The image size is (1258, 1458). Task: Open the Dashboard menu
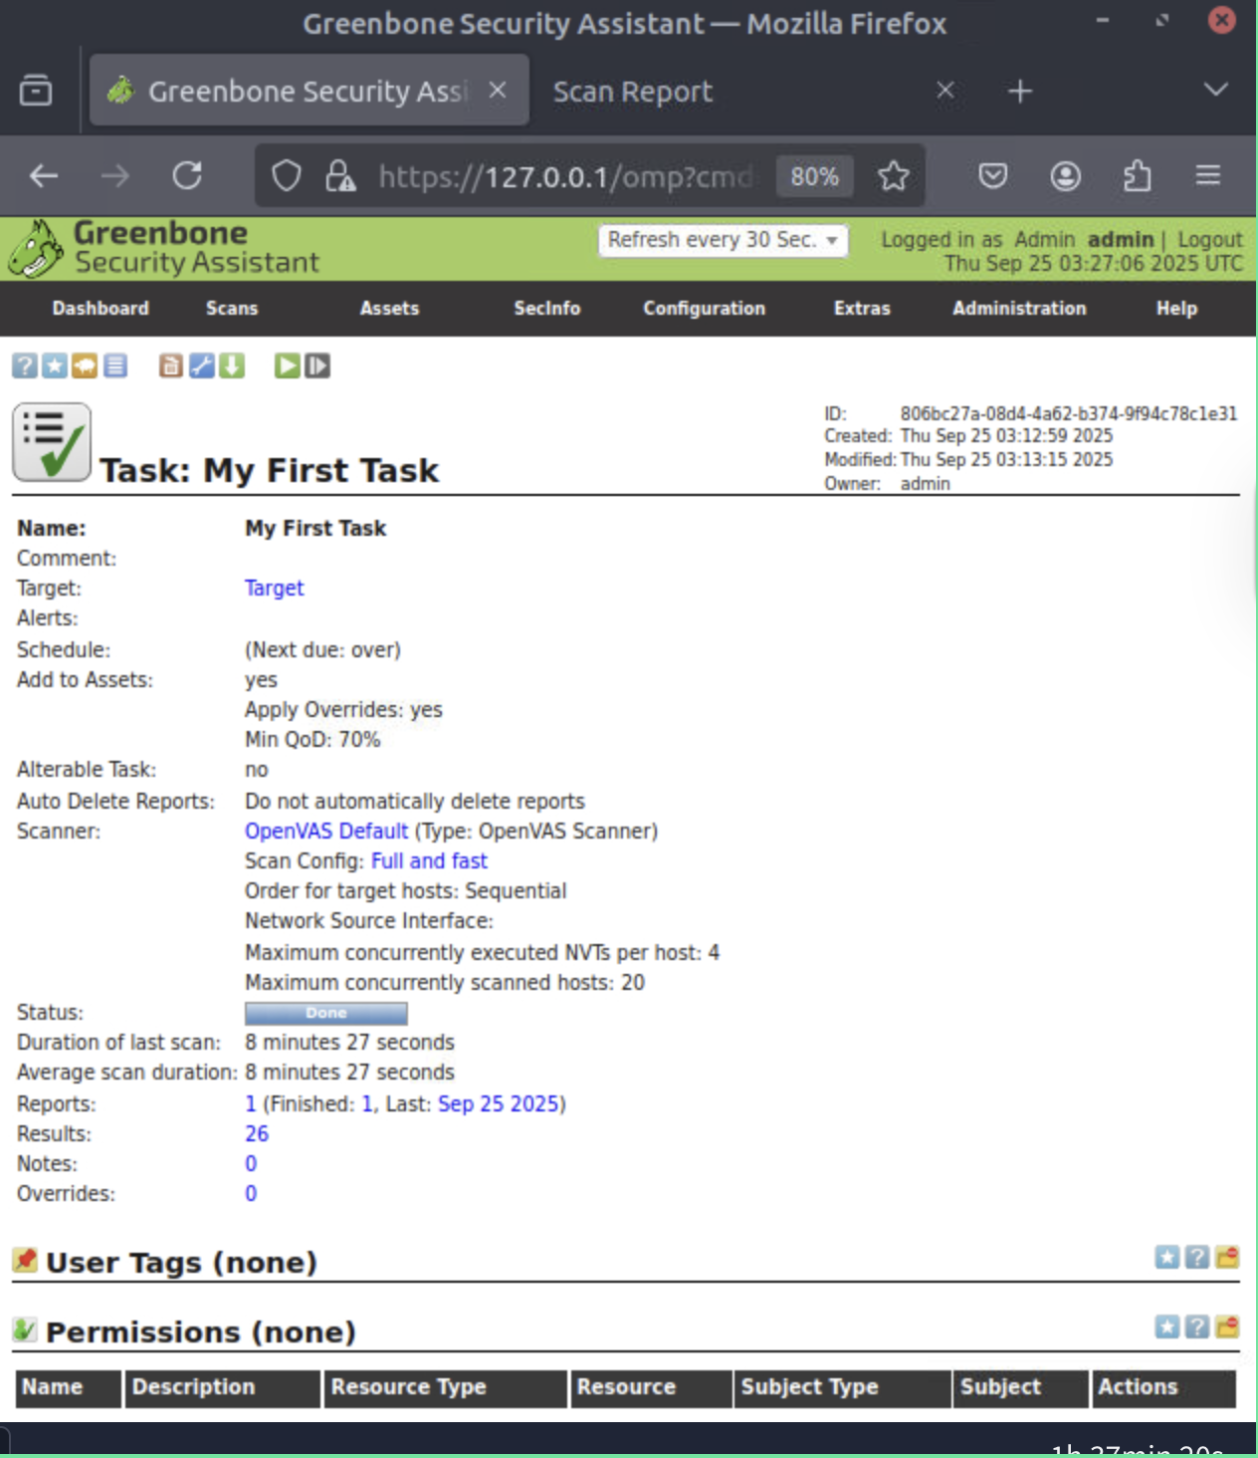pyautogui.click(x=101, y=309)
